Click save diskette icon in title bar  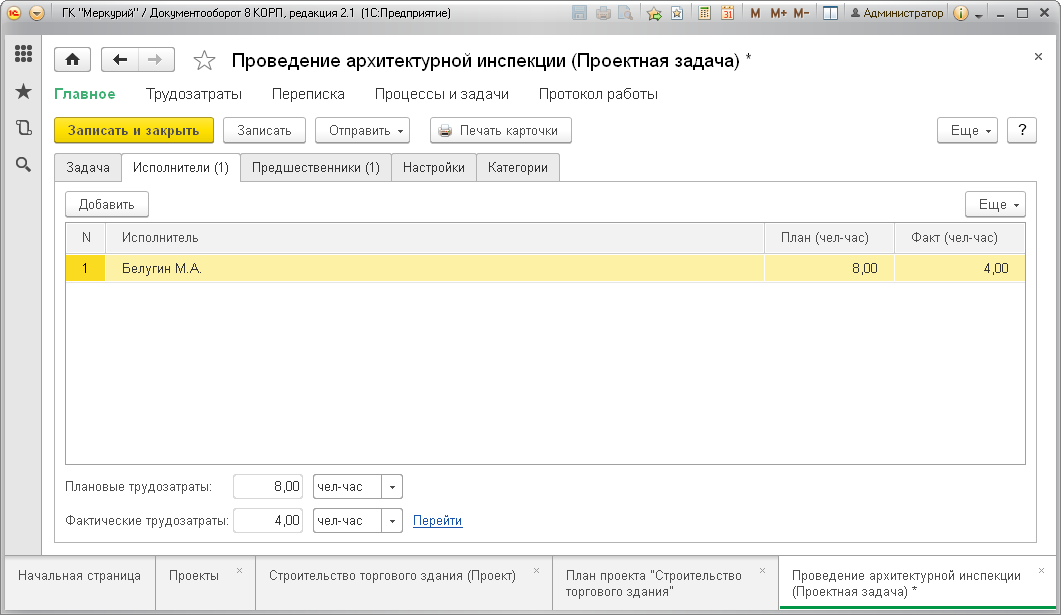click(x=579, y=13)
